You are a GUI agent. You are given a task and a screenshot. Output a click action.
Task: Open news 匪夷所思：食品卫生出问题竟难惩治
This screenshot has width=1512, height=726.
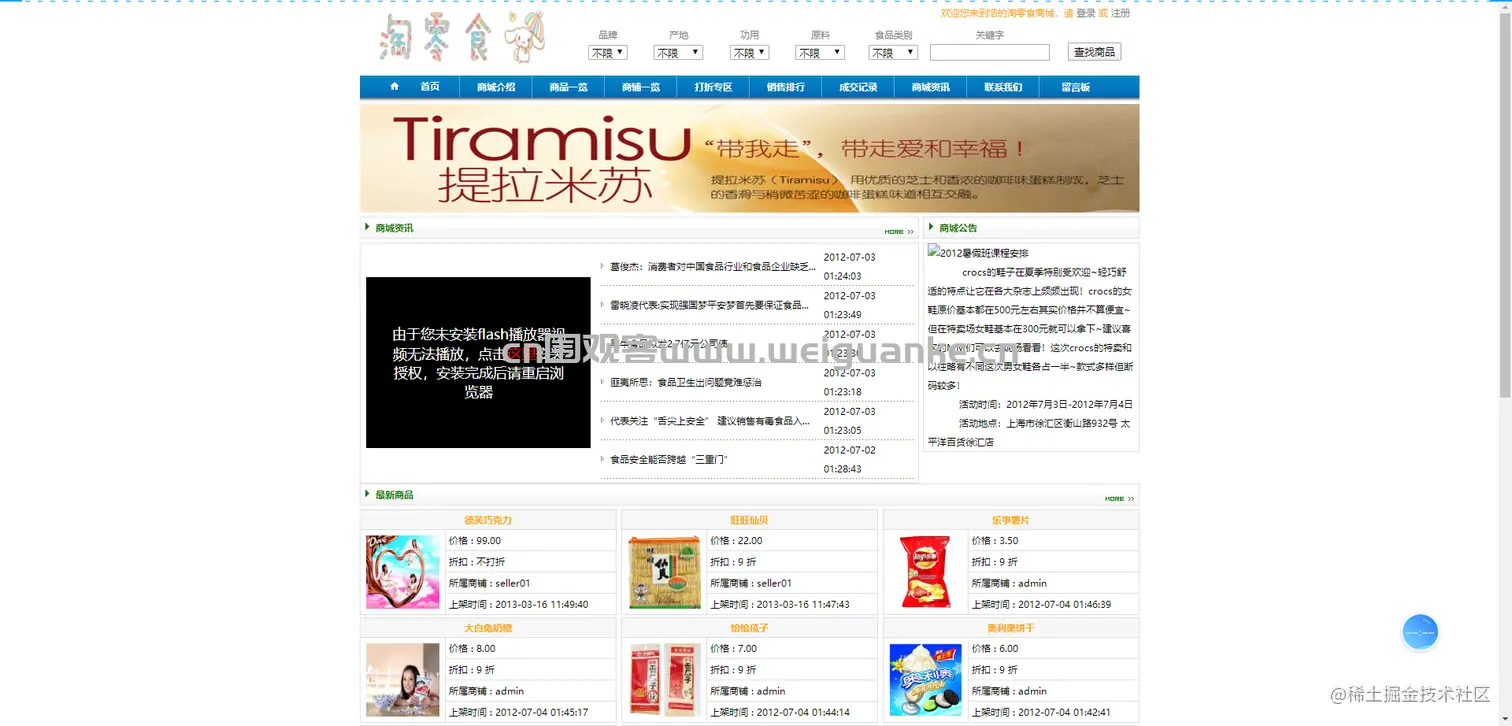click(686, 382)
